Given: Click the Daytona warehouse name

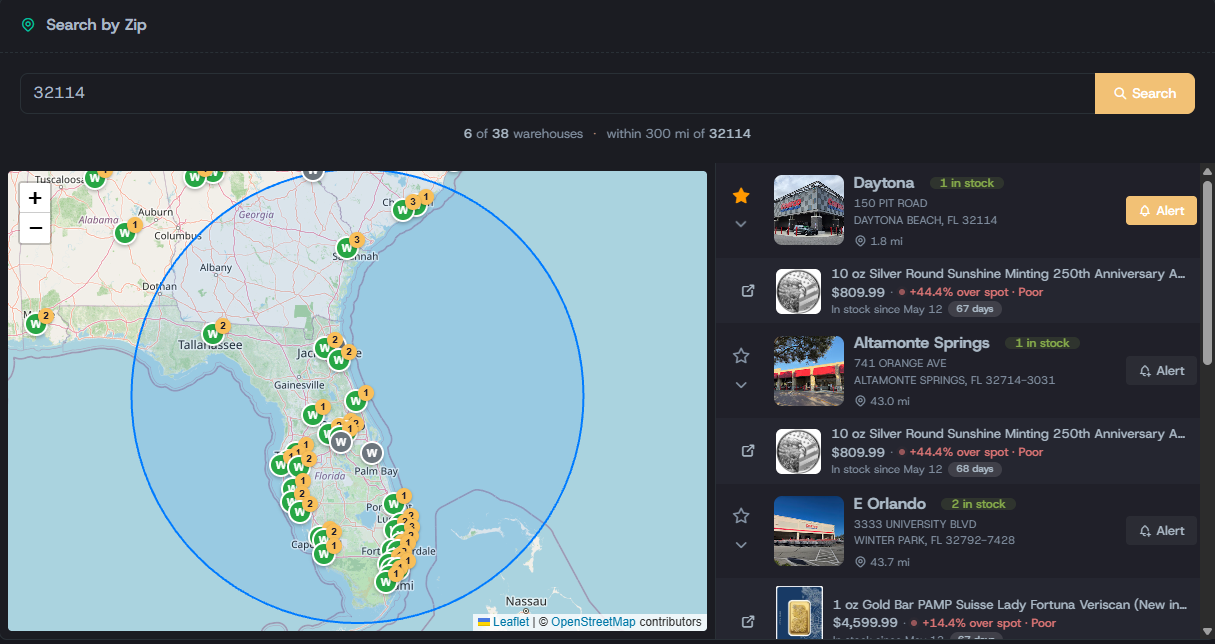Looking at the screenshot, I should coord(884,183).
